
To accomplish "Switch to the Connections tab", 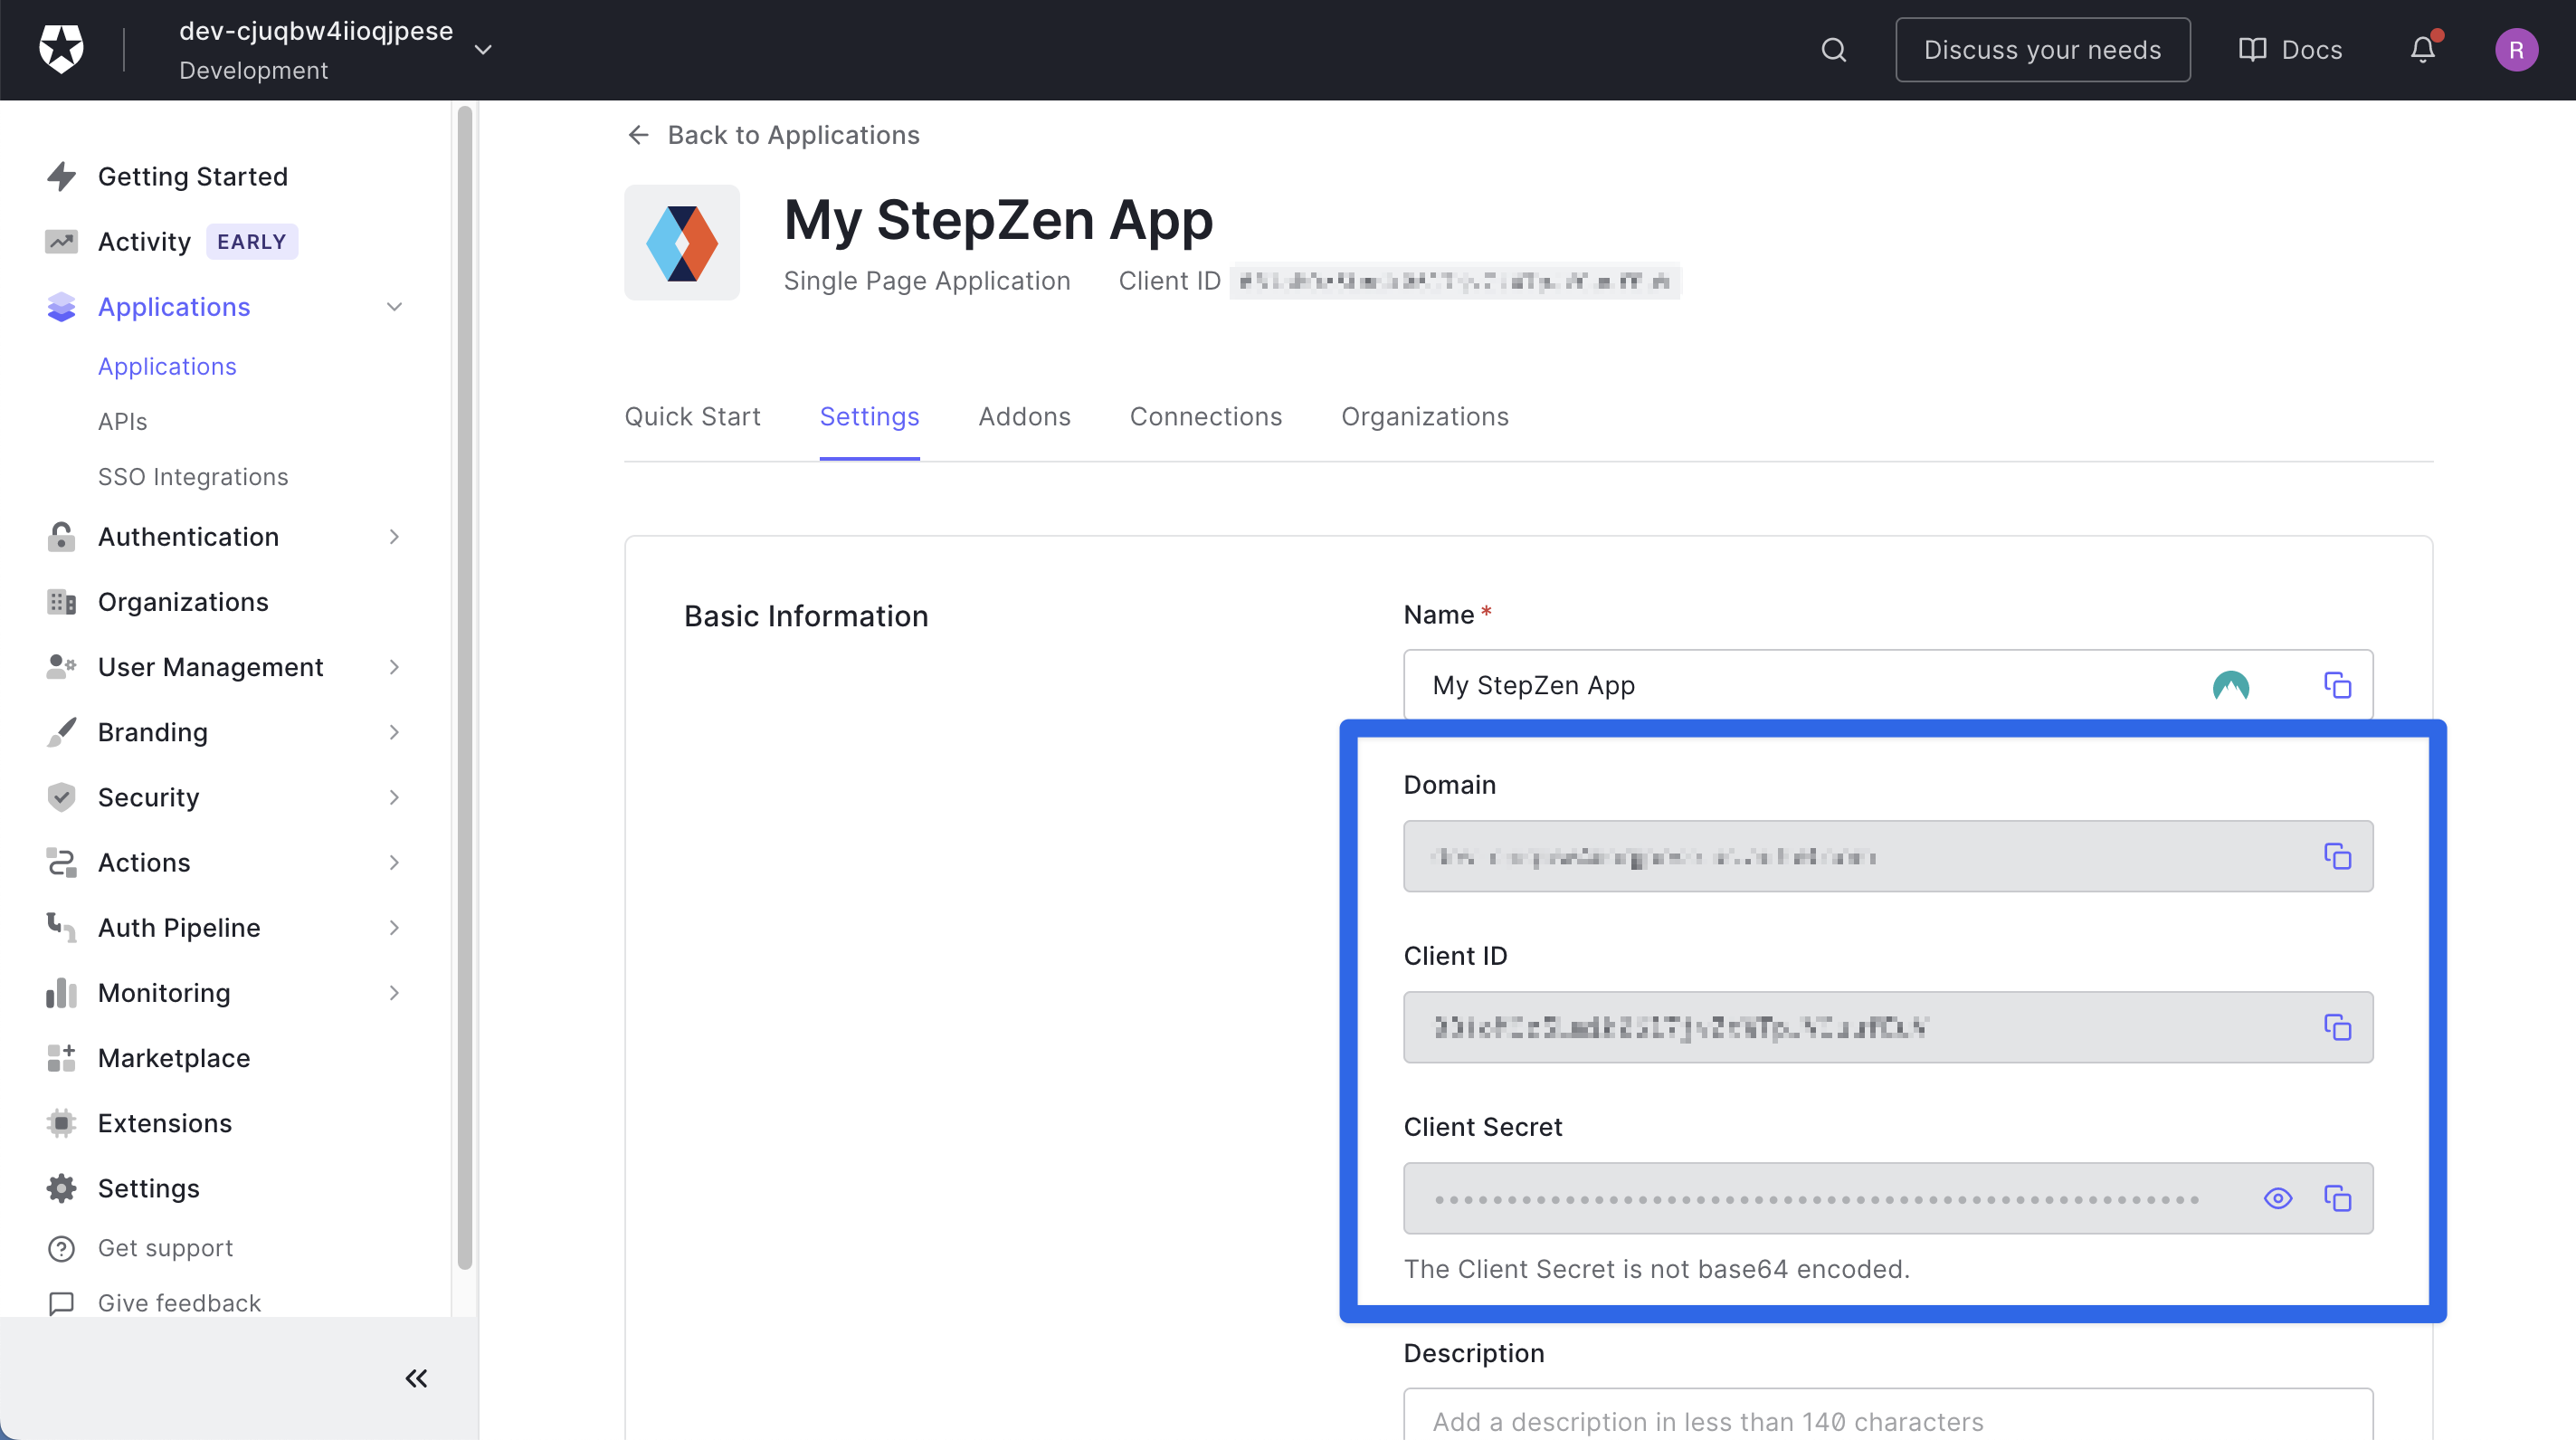I will point(1207,415).
